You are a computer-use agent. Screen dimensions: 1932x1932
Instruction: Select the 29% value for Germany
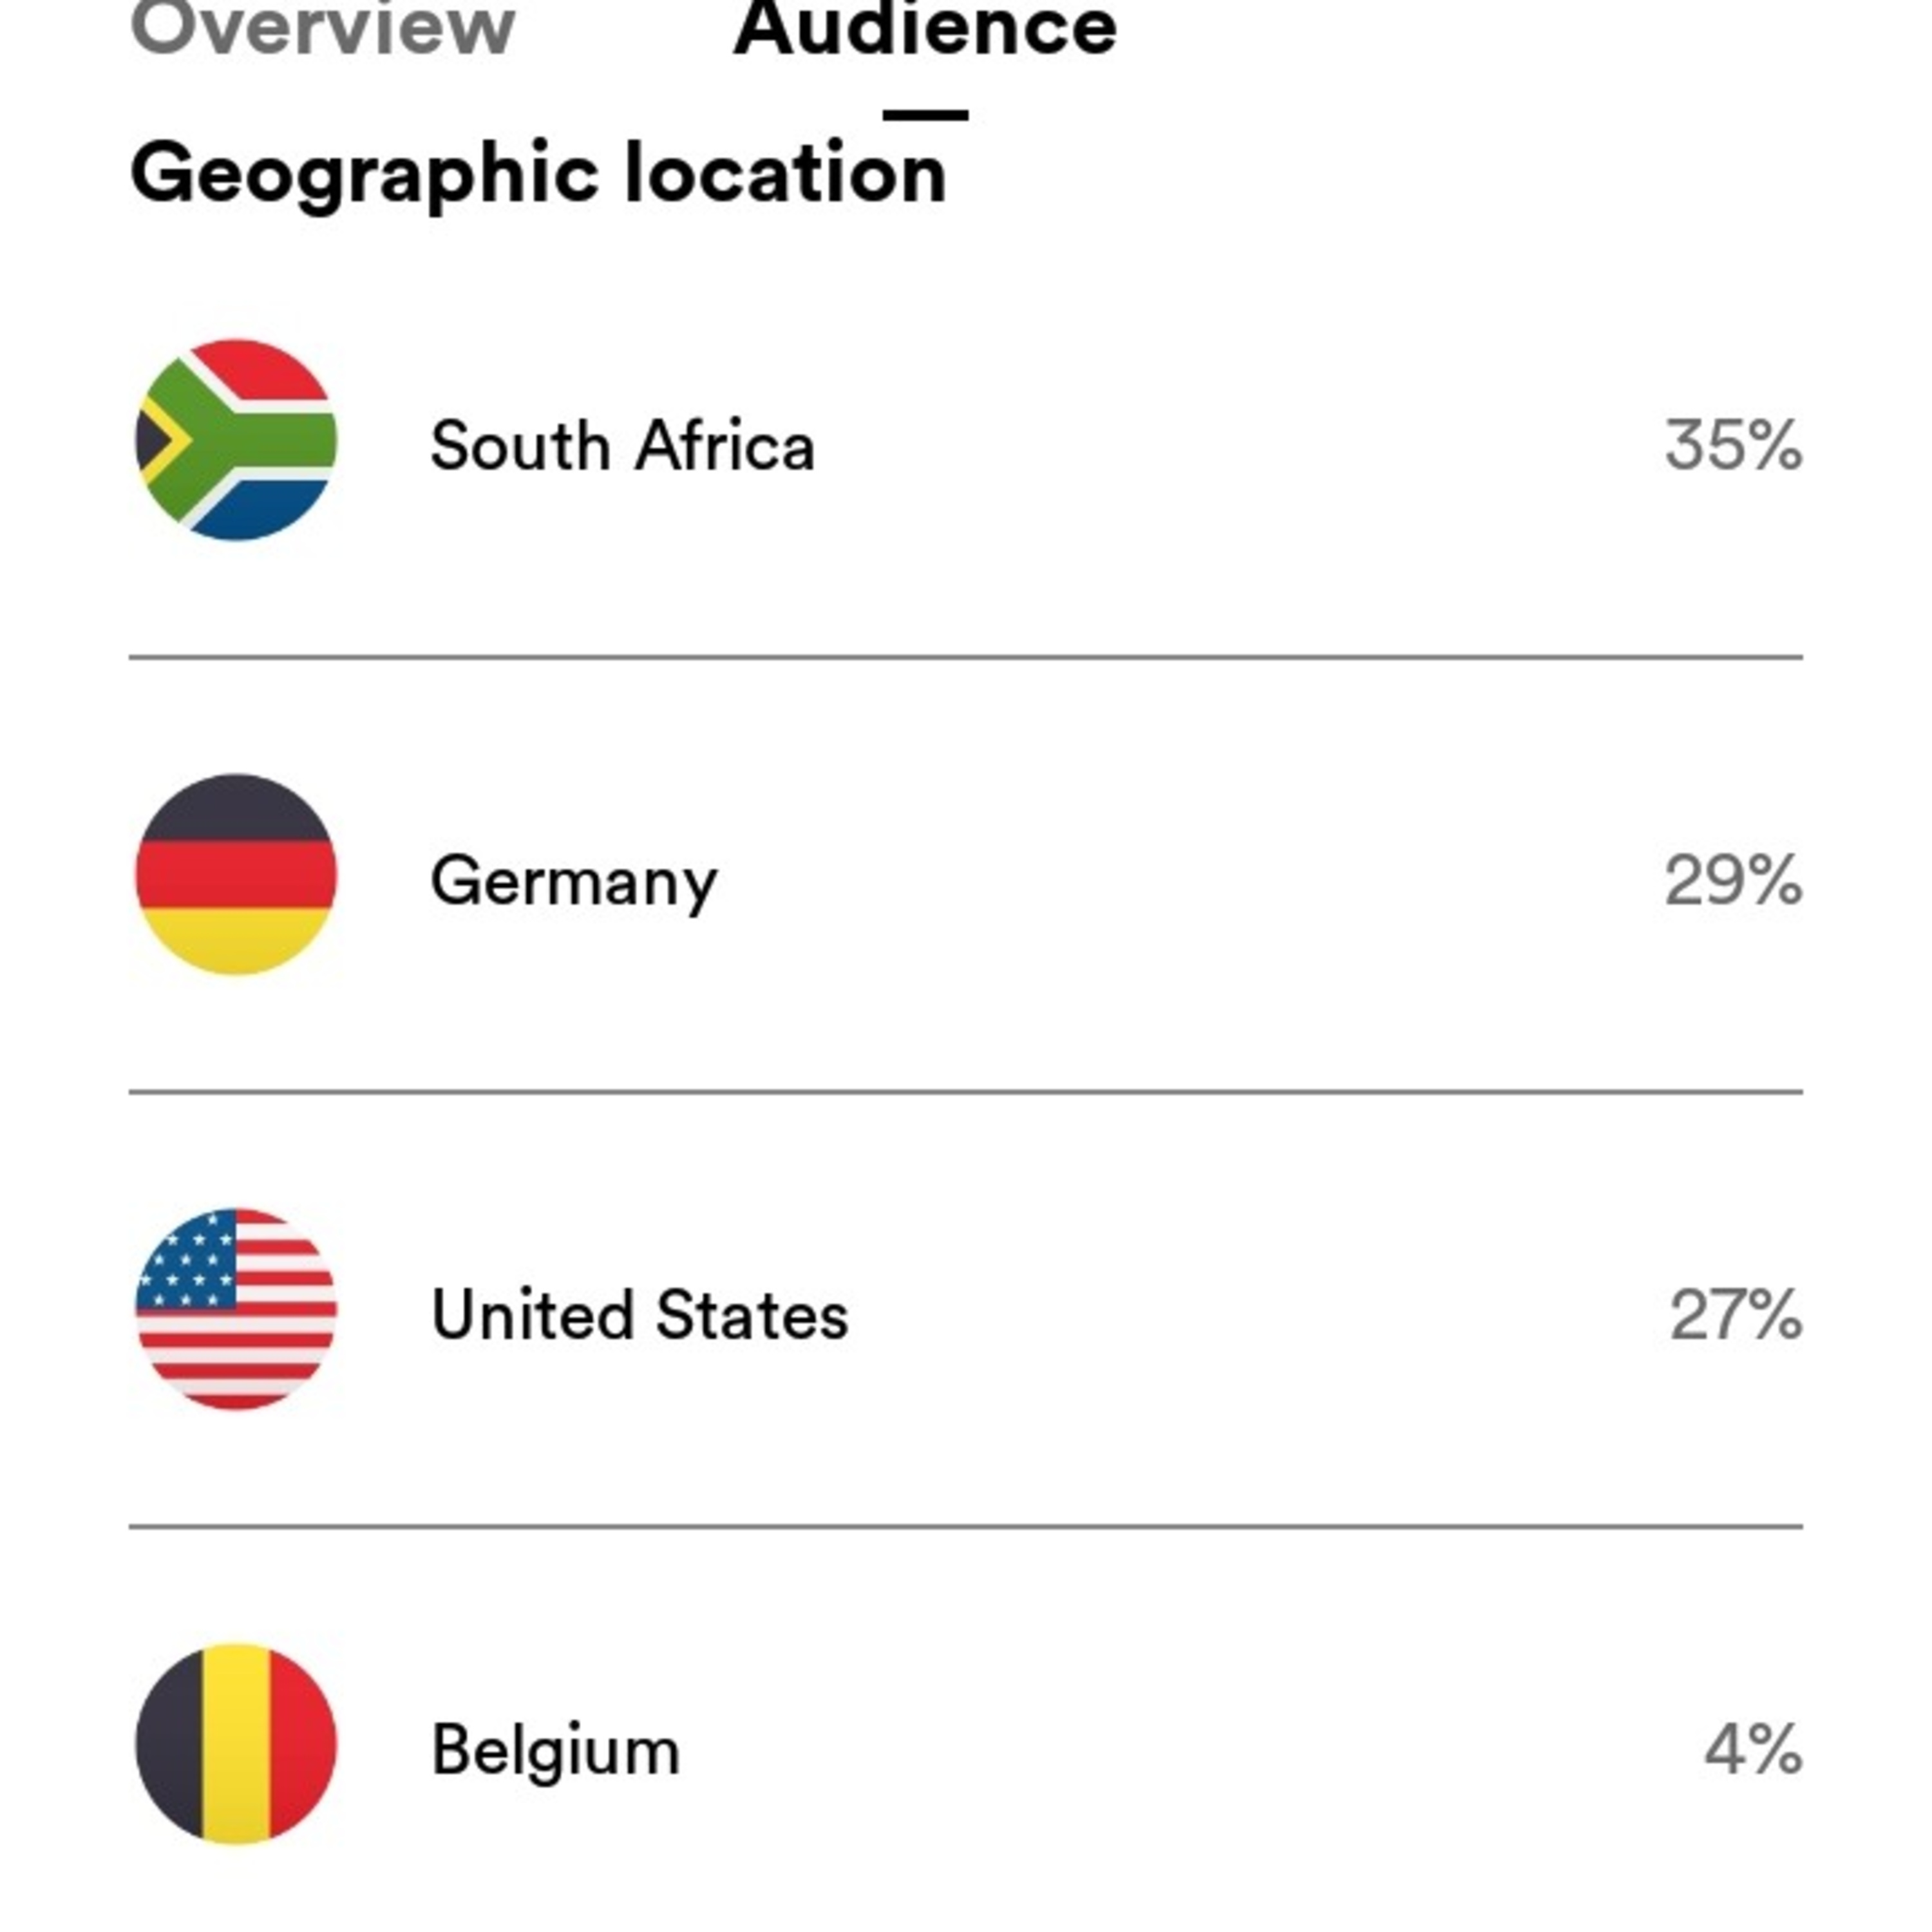coord(1733,880)
